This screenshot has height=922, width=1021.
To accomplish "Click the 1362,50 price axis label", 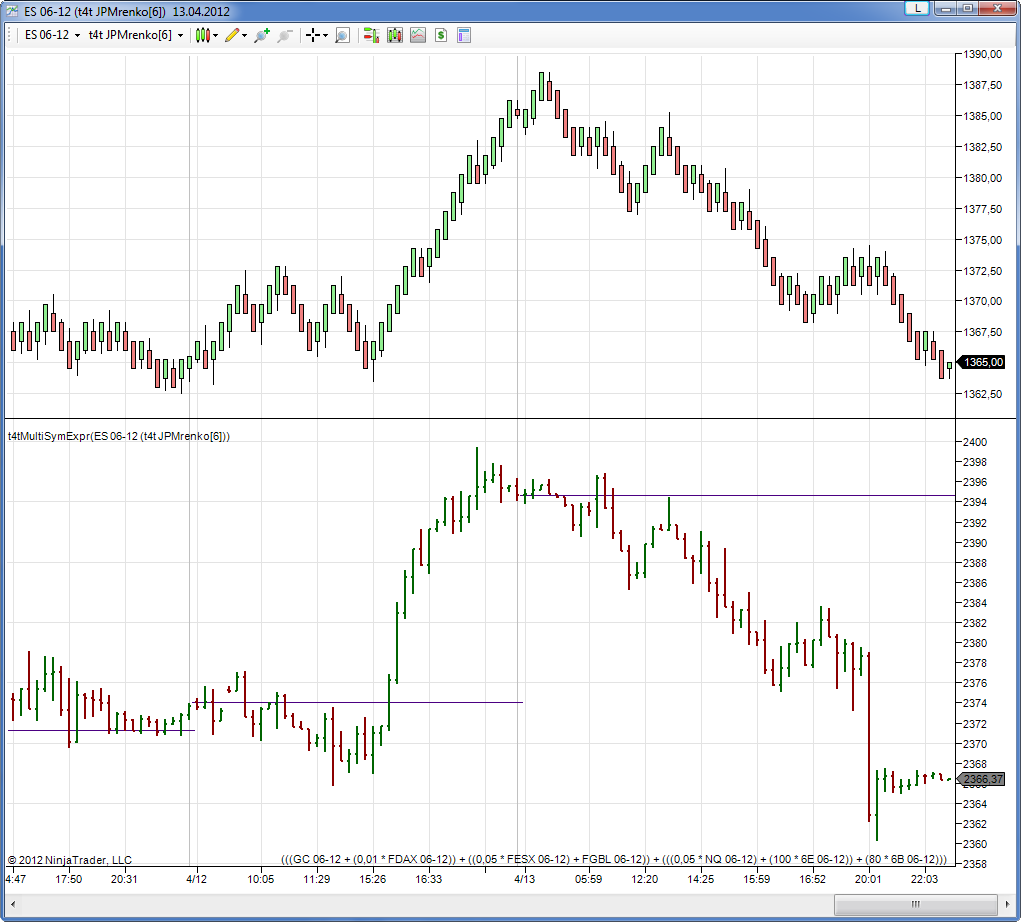I will pyautogui.click(x=983, y=394).
